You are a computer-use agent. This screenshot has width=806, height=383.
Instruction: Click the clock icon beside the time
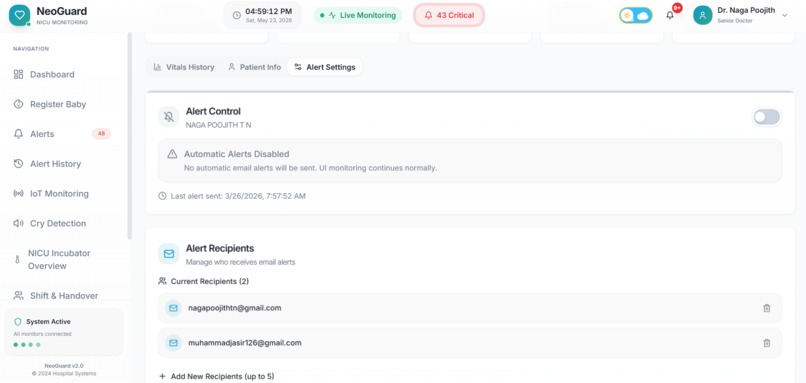(x=236, y=15)
